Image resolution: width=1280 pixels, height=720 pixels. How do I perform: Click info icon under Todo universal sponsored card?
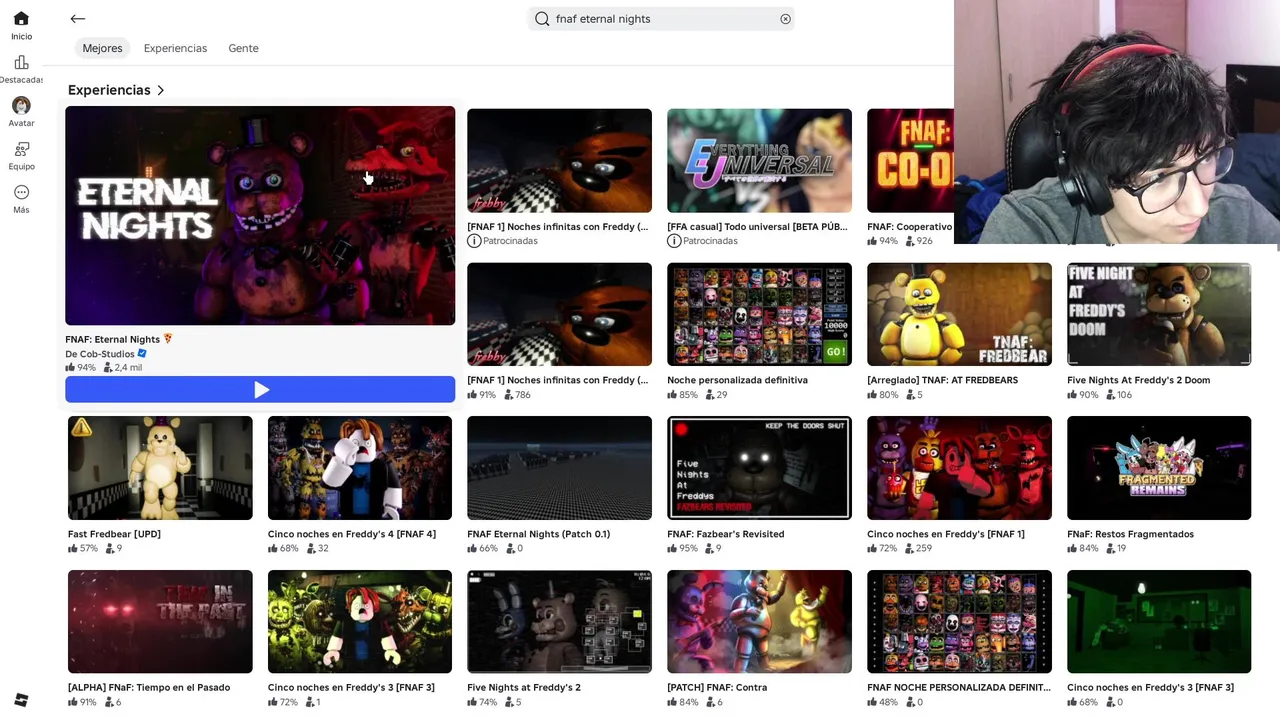click(x=674, y=241)
